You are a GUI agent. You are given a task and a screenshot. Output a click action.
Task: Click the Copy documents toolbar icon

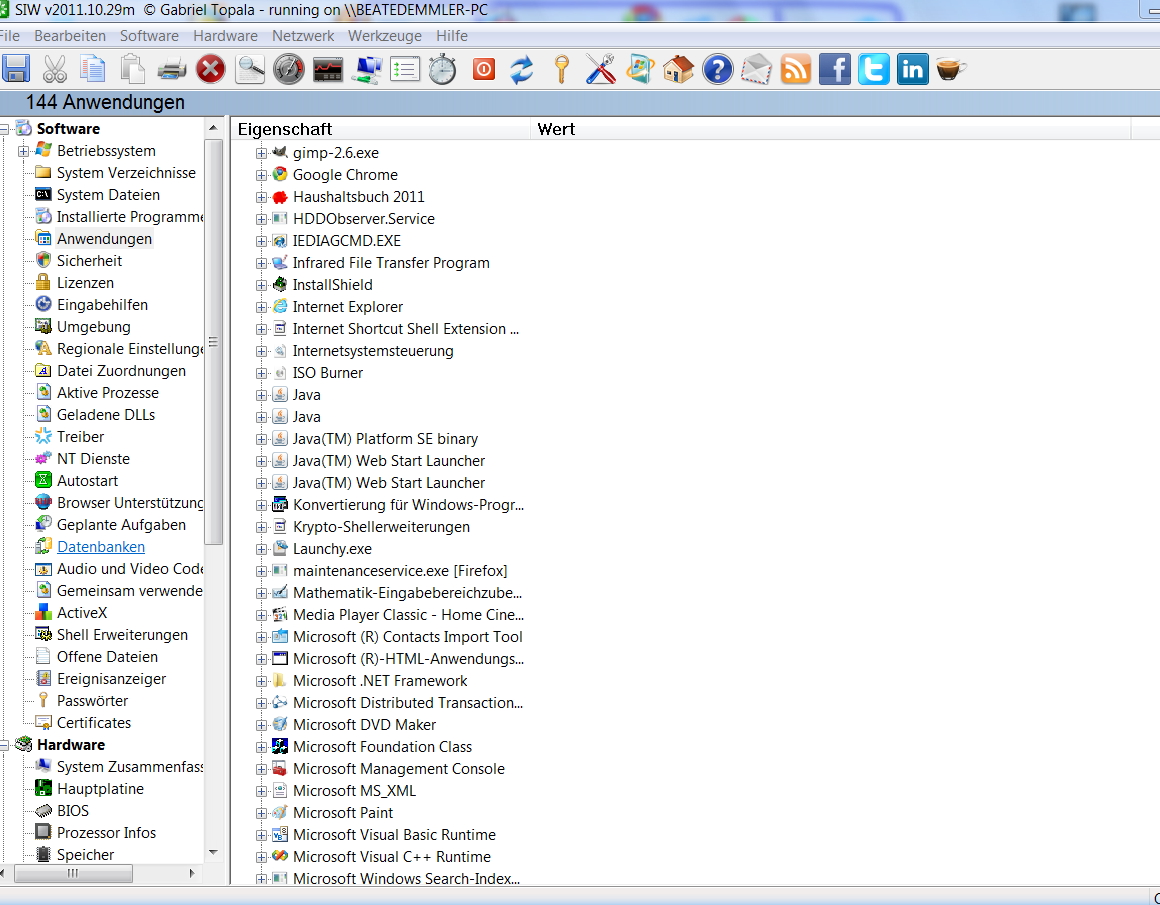pos(93,69)
